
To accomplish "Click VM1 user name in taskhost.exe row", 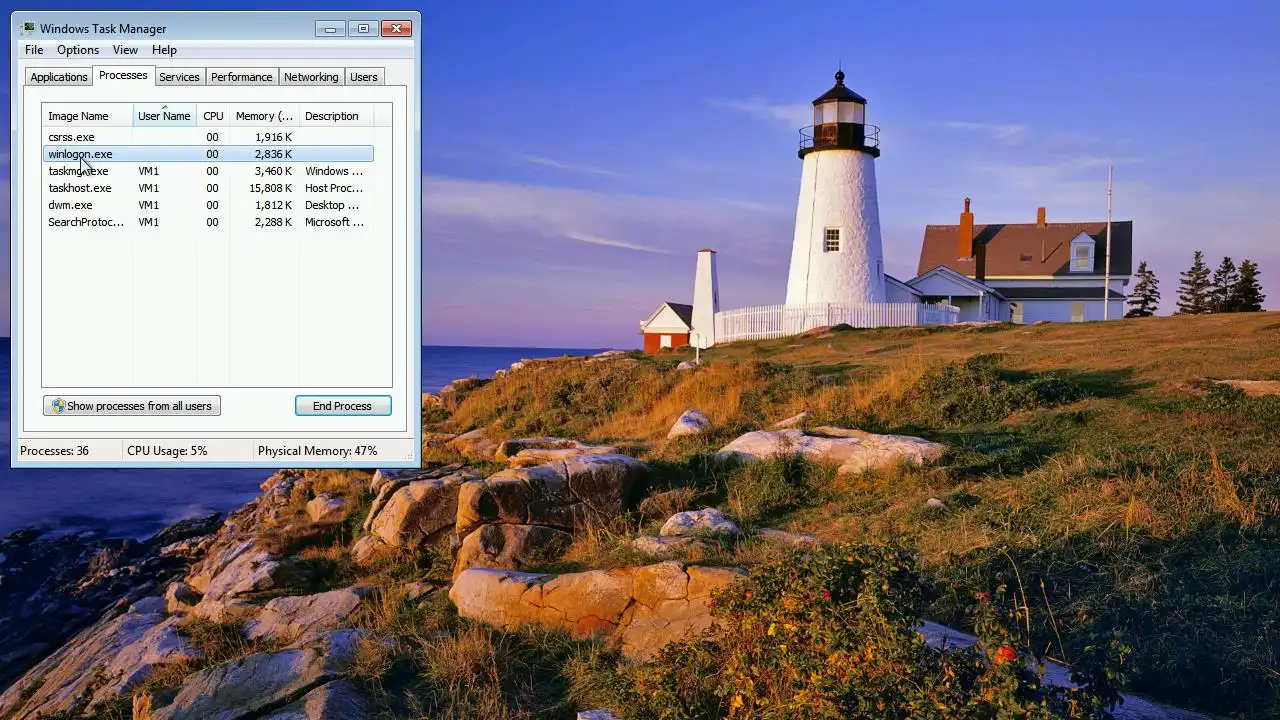I will click(148, 188).
